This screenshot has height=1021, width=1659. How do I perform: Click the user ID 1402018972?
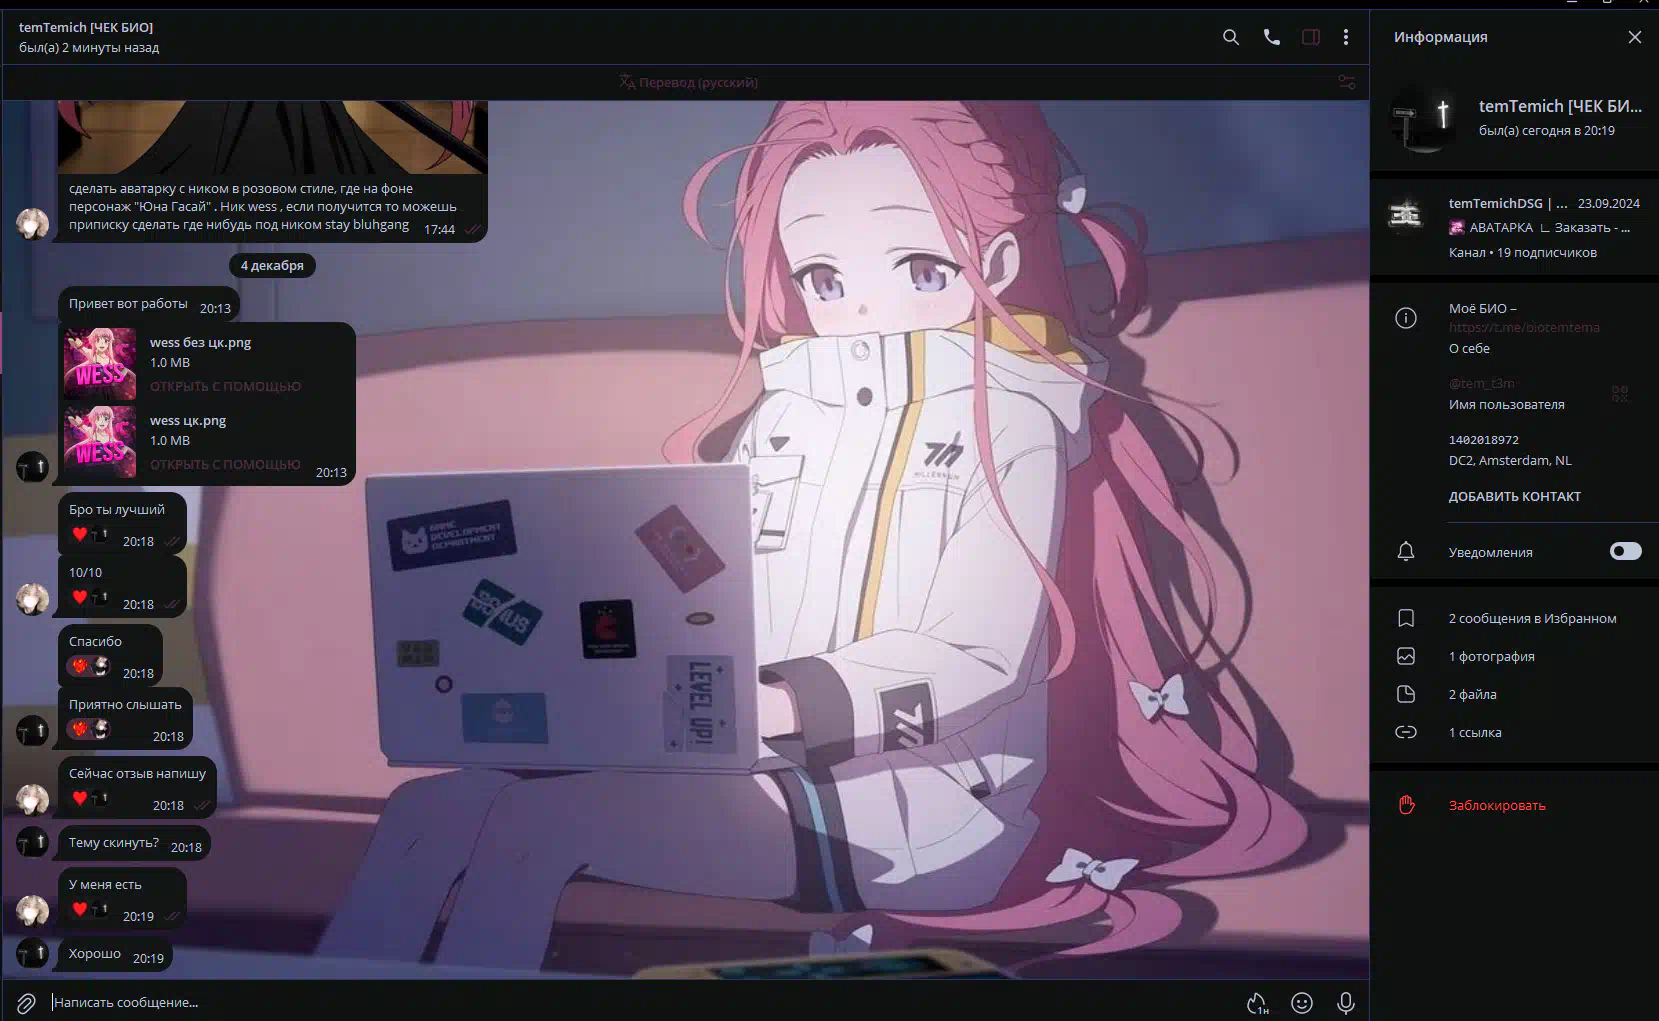tap(1483, 440)
